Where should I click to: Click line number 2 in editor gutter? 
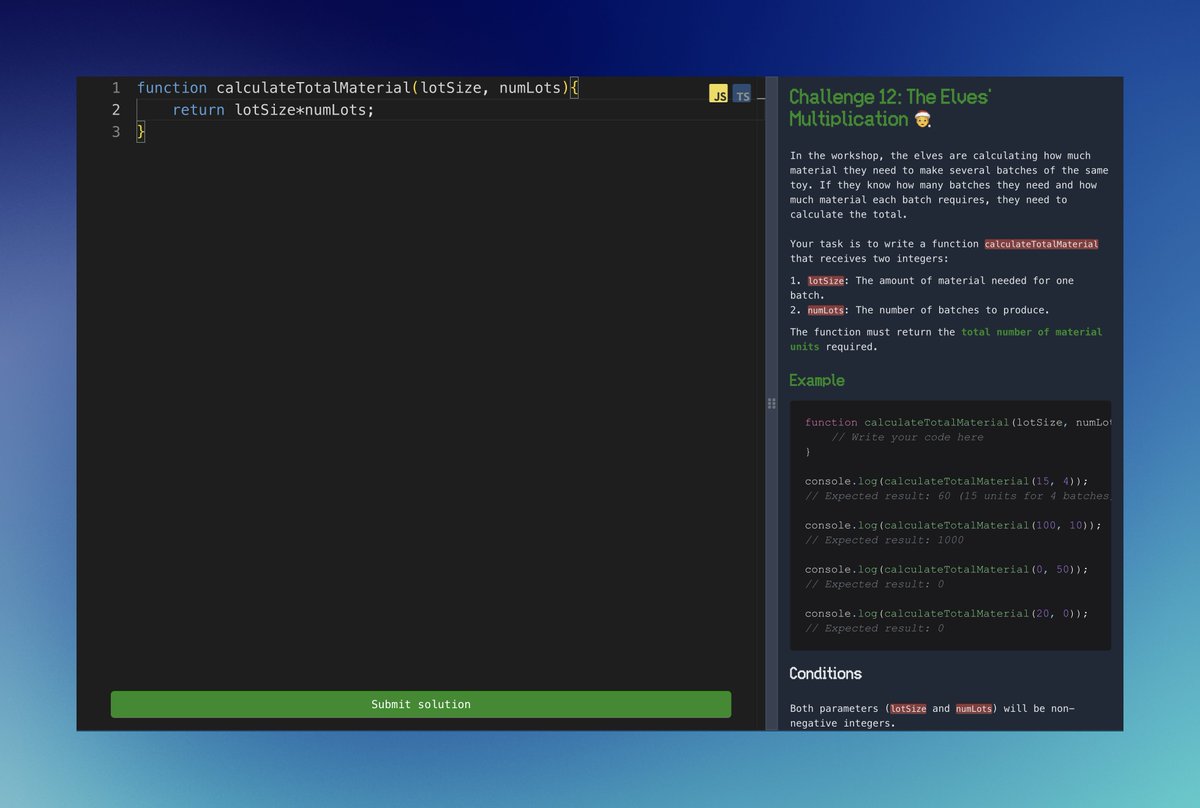[x=116, y=110]
